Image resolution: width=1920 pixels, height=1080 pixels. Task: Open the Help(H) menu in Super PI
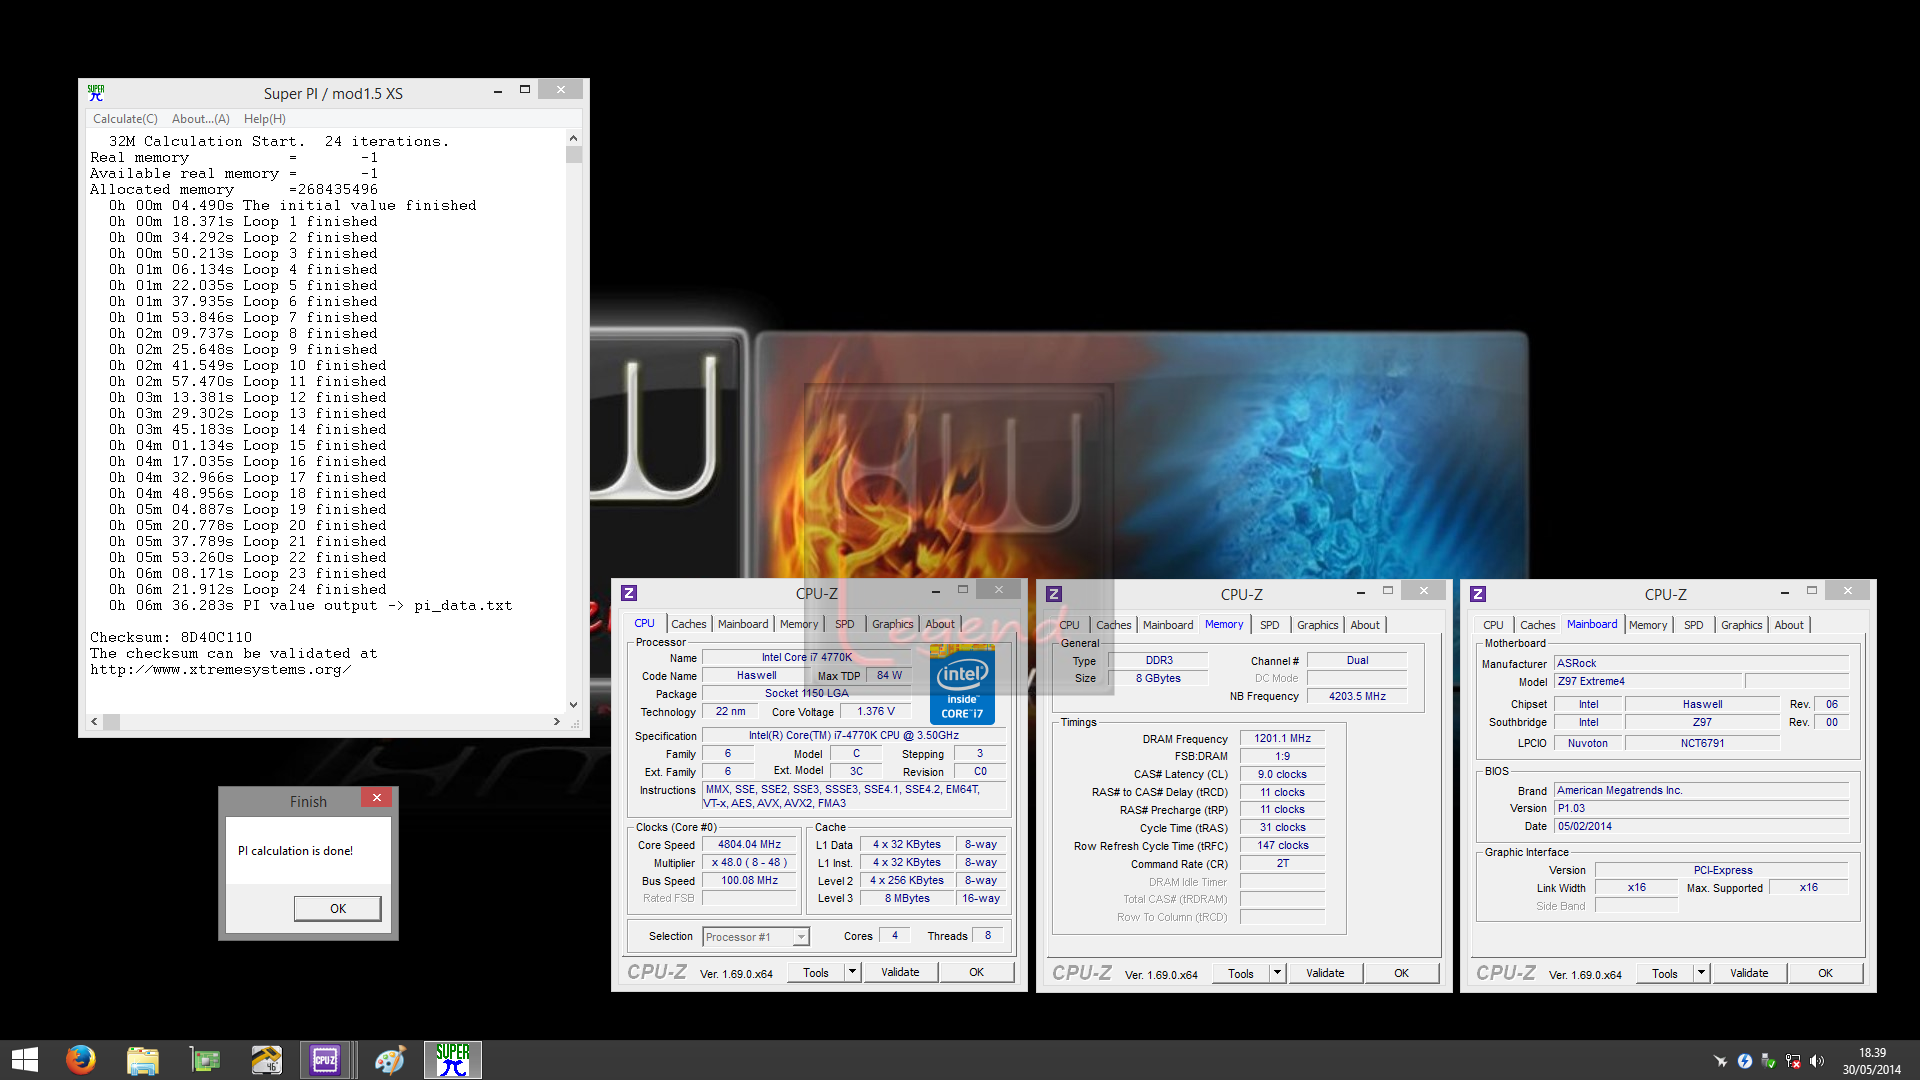[265, 118]
